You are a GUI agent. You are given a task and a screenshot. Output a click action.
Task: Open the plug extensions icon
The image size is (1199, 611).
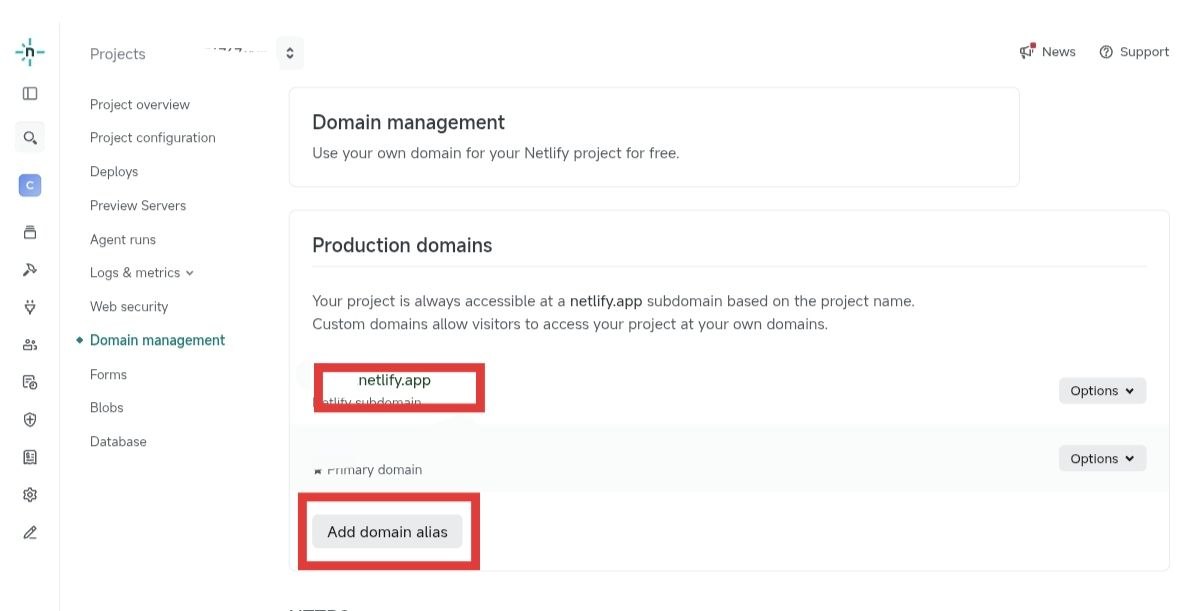(30, 307)
